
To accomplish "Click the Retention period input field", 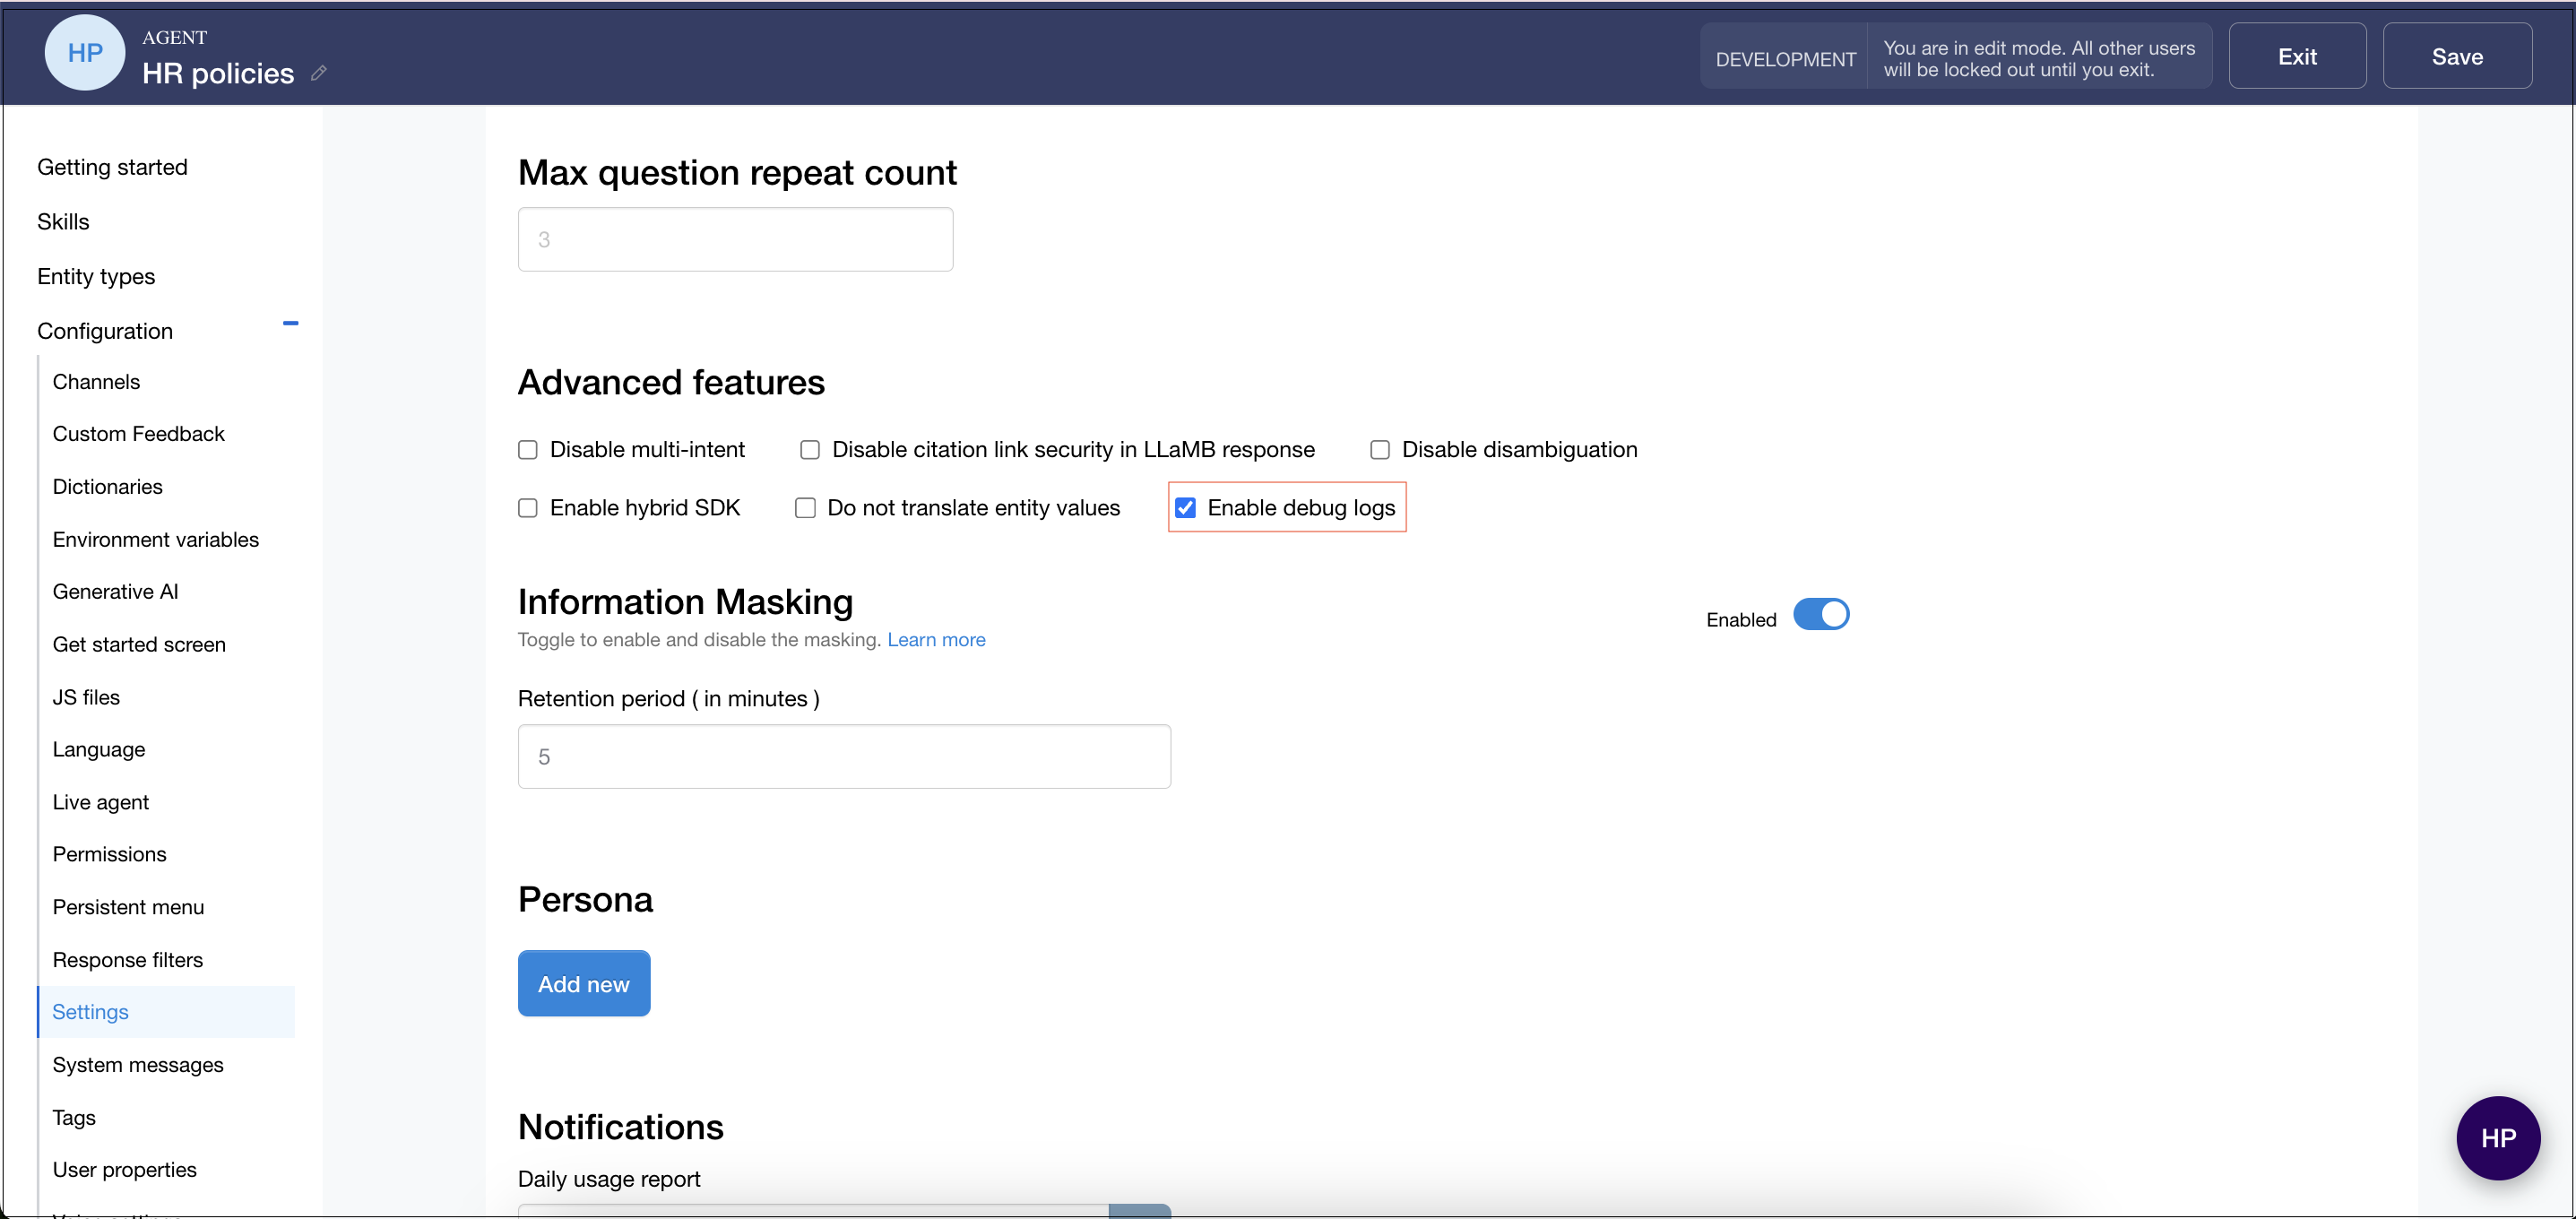I will (843, 757).
